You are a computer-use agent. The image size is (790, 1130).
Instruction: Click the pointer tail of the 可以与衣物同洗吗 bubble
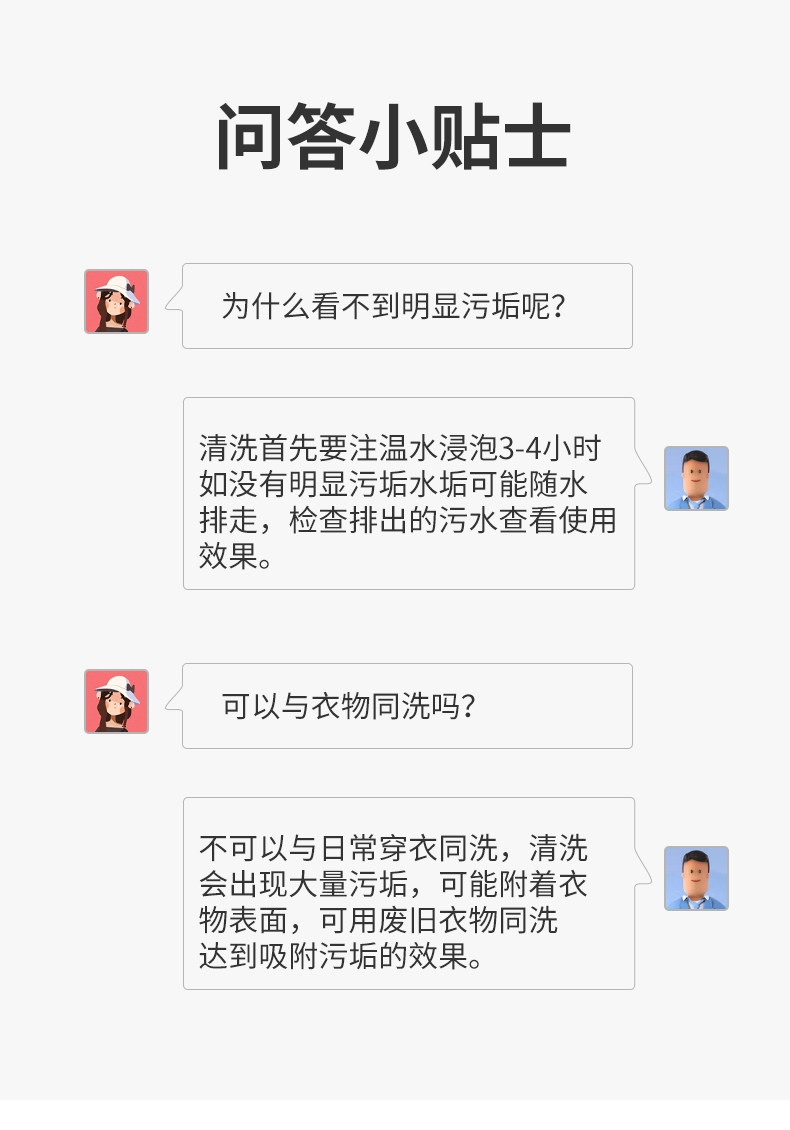pyautogui.click(x=174, y=706)
